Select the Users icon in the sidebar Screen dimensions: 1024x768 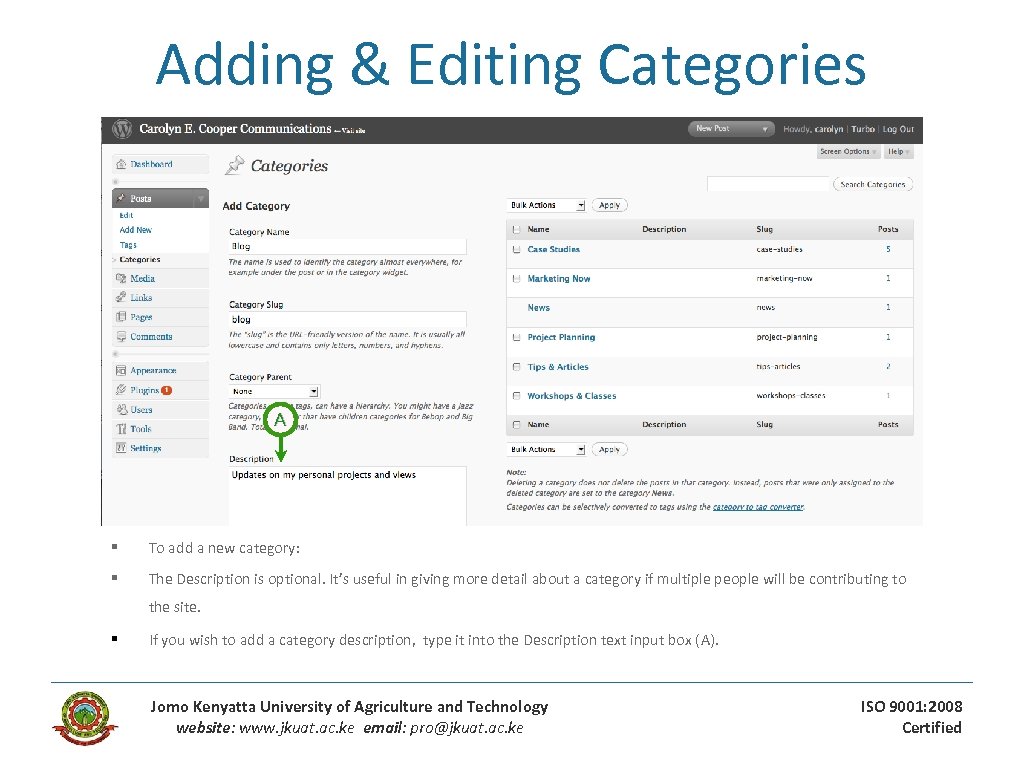(120, 408)
